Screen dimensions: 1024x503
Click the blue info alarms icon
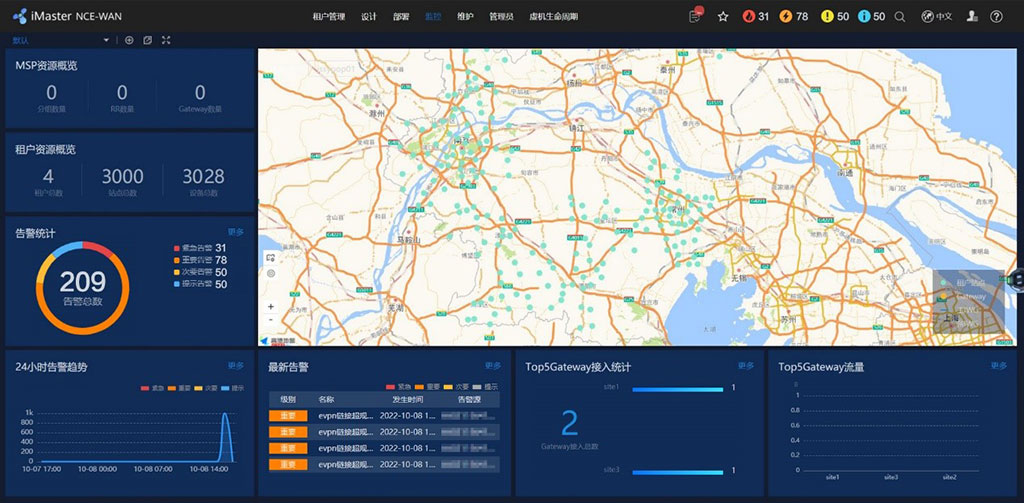click(x=864, y=17)
